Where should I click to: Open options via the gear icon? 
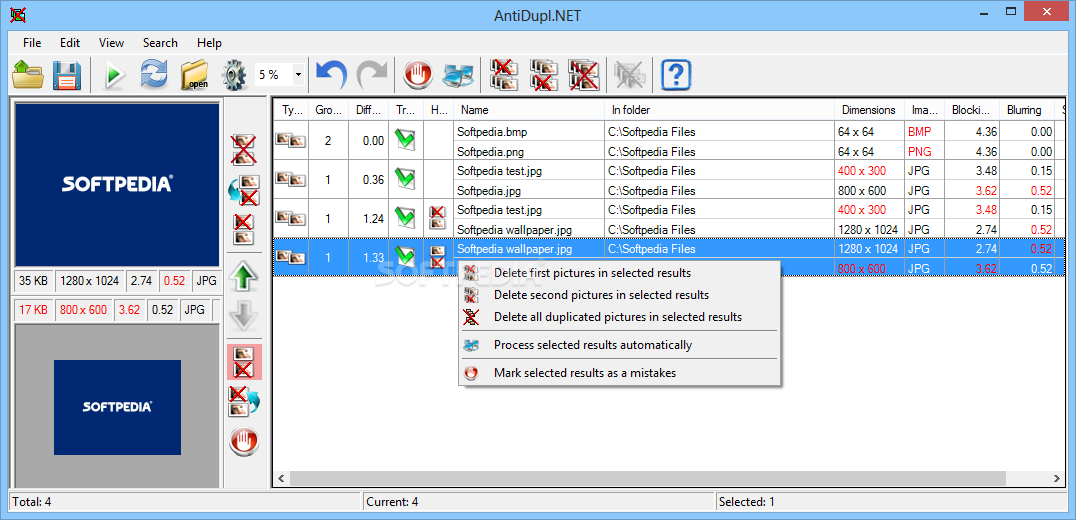pyautogui.click(x=234, y=74)
